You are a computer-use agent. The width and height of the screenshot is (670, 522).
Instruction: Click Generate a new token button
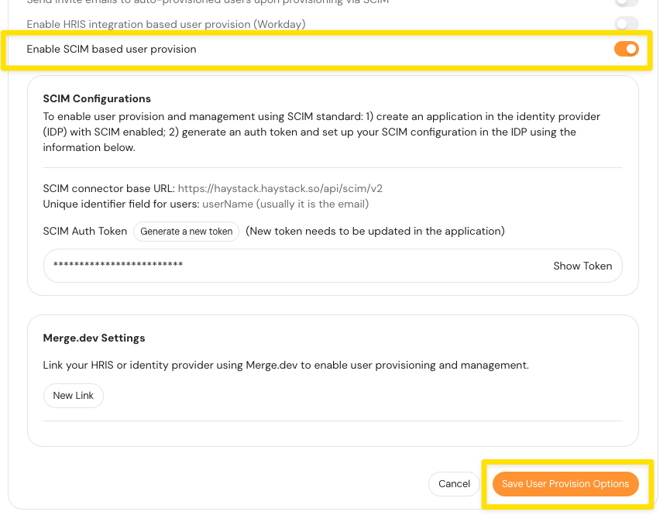coord(186,231)
